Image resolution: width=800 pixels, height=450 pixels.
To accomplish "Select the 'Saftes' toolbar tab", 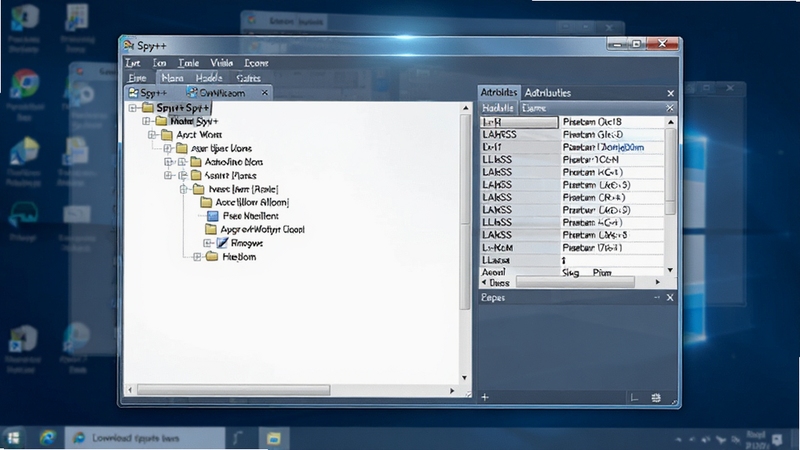I will (248, 78).
